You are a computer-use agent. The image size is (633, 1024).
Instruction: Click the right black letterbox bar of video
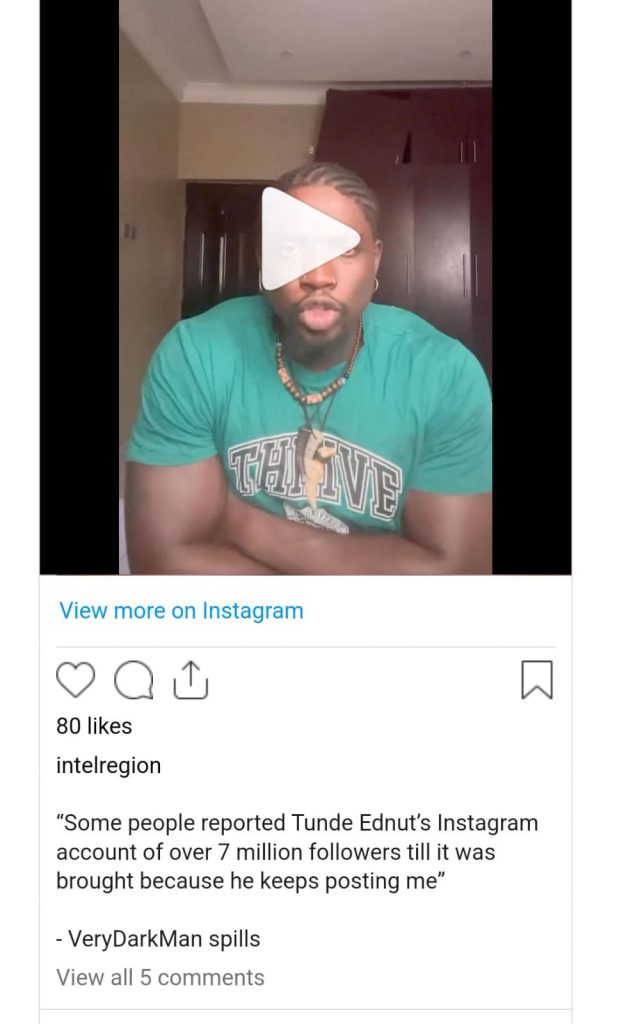coord(532,287)
